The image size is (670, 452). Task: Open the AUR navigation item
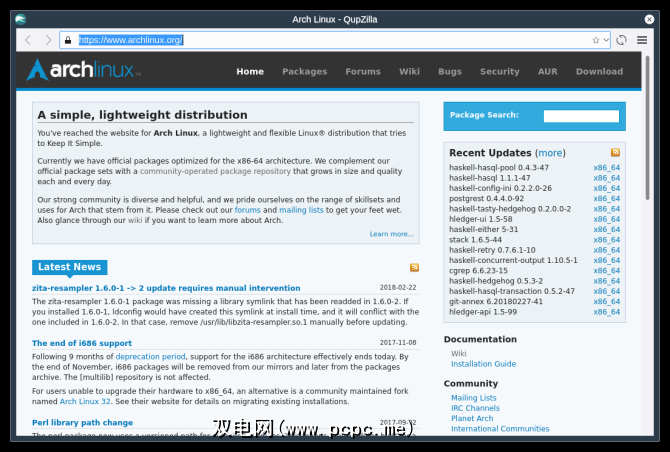(547, 72)
